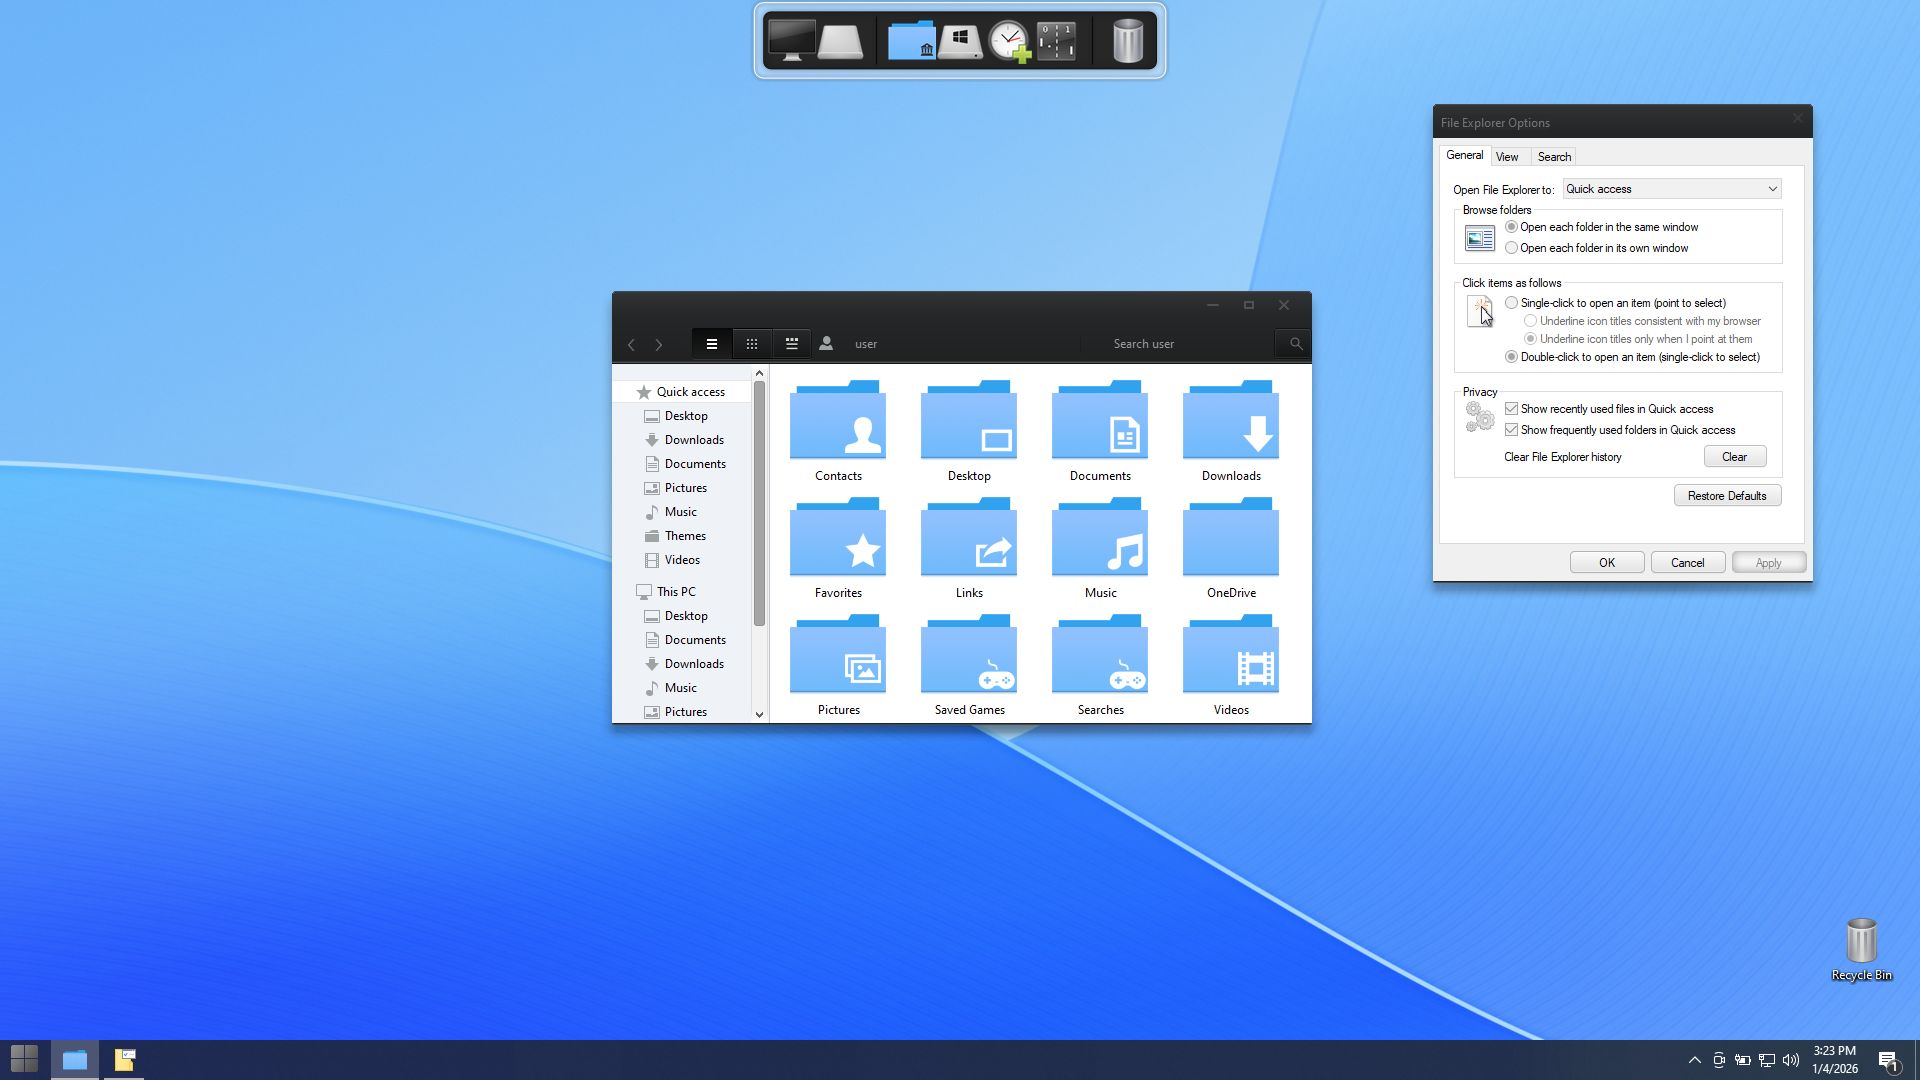Viewport: 1920px width, 1080px height.
Task: Click Clear File Explorer history button
Action: coord(1734,457)
